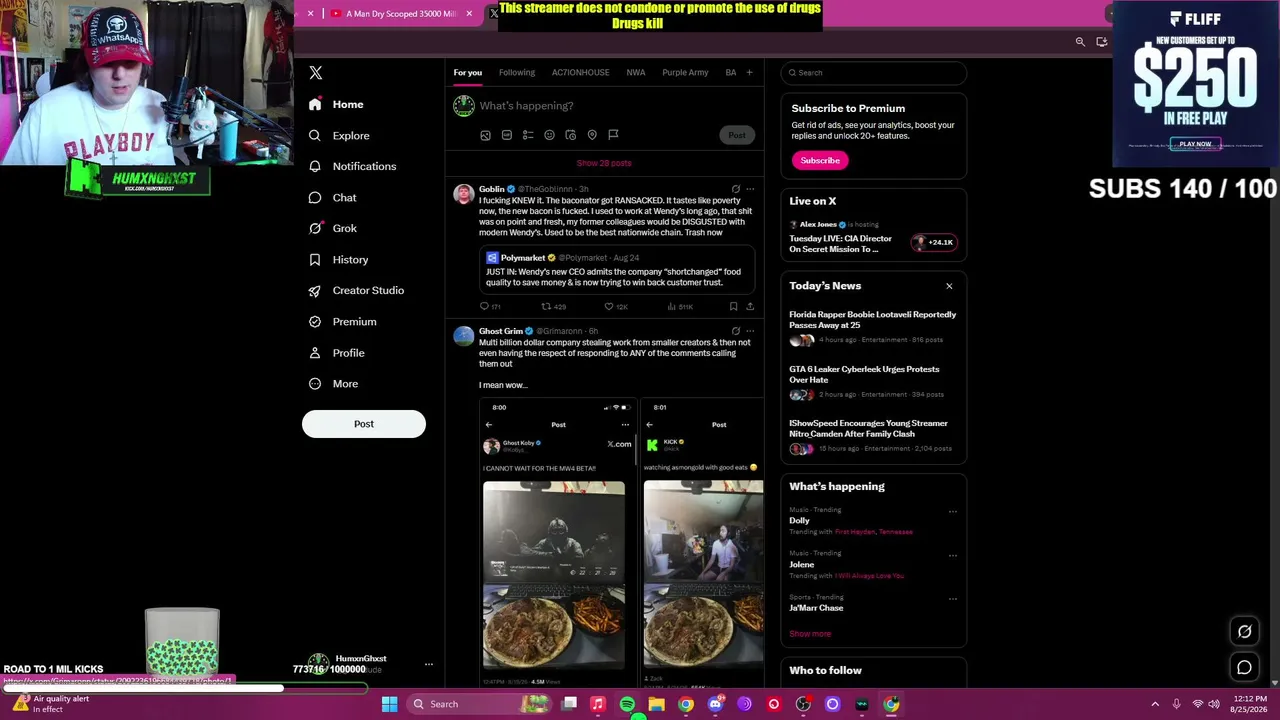This screenshot has width=1280, height=720.
Task: Click the X logo in the sidebar
Action: tap(316, 73)
